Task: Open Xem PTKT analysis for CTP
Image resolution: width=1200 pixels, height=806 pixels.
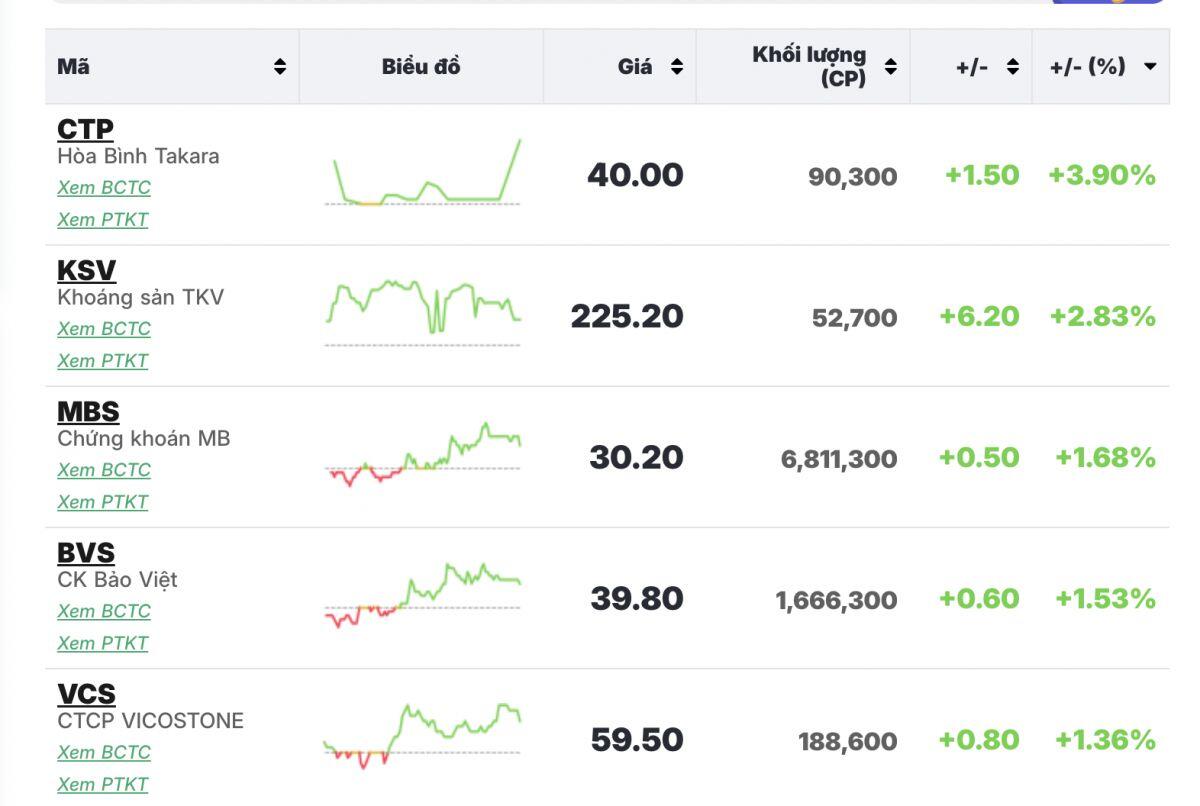Action: pos(103,220)
